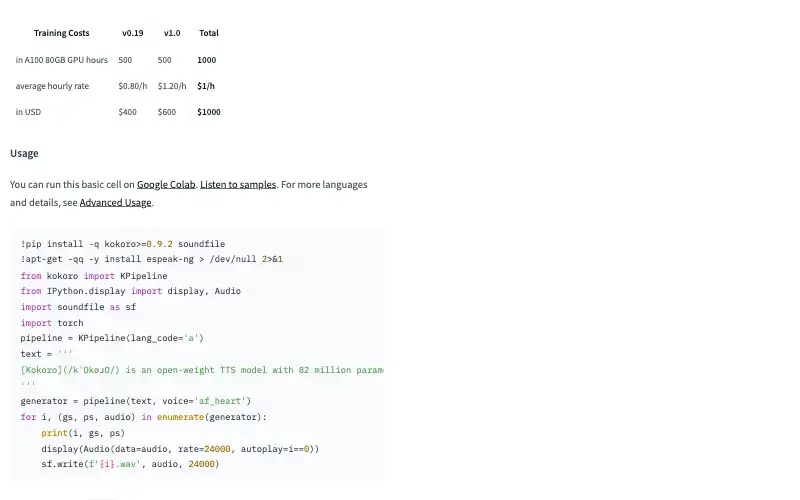Click the 'for i, (gs, ps, audio)' loop line
Viewport: 800px width, 500px height.
[x=144, y=417]
